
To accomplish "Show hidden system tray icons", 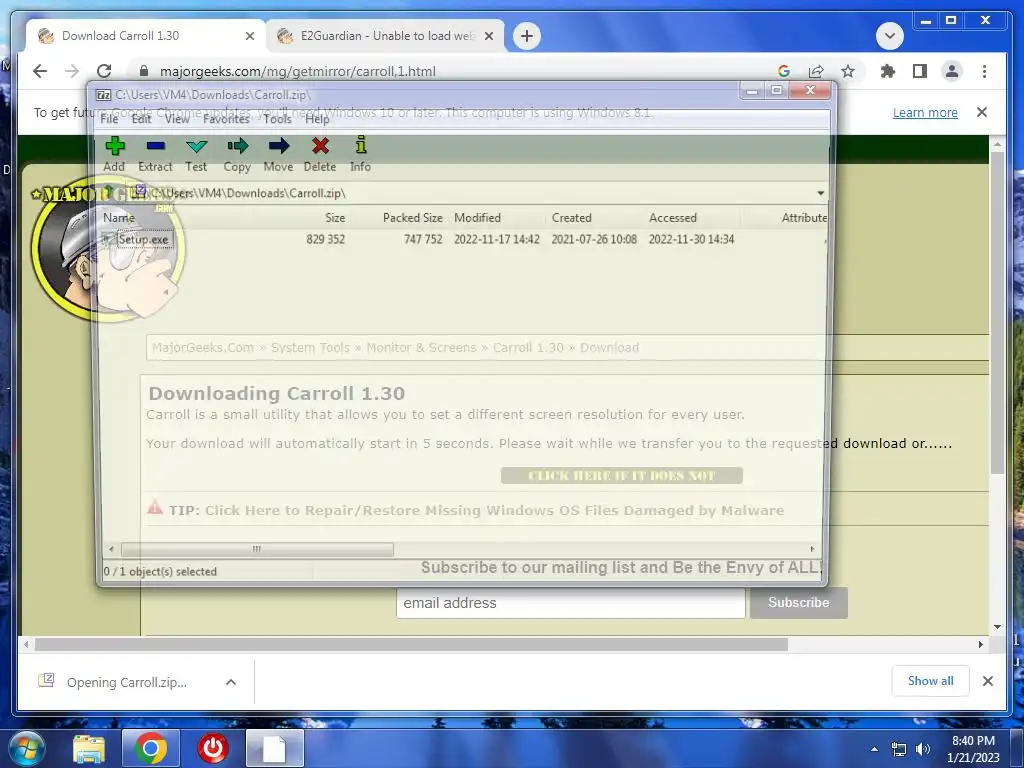I will [874, 749].
